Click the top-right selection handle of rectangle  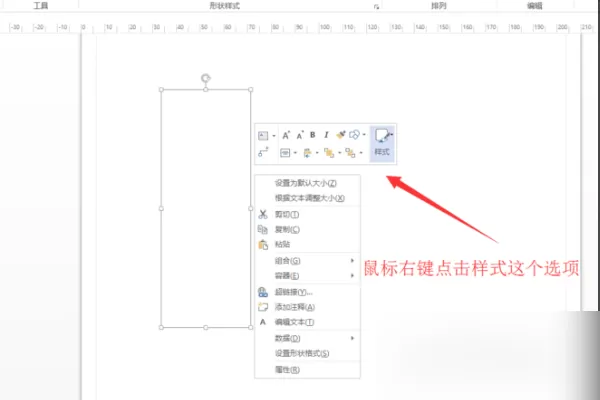pyautogui.click(x=251, y=90)
